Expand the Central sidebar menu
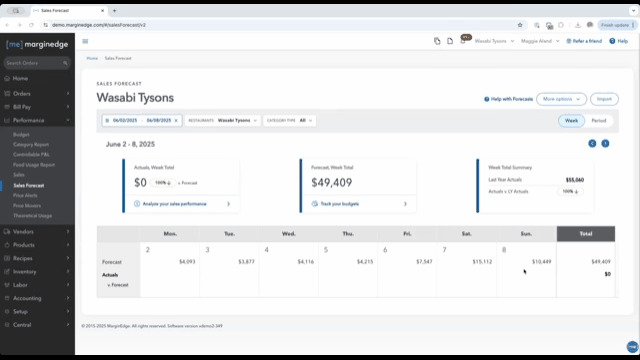 pyautogui.click(x=37, y=325)
